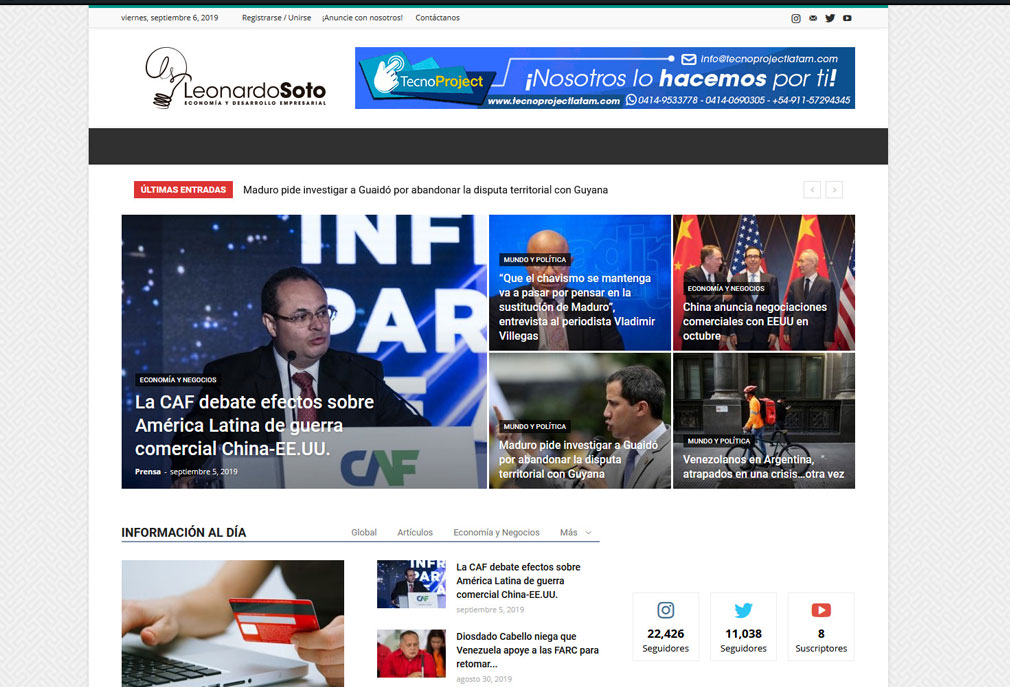Click agosto 30, 2019 date under Cabello item
1010x687 pixels.
(x=484, y=679)
